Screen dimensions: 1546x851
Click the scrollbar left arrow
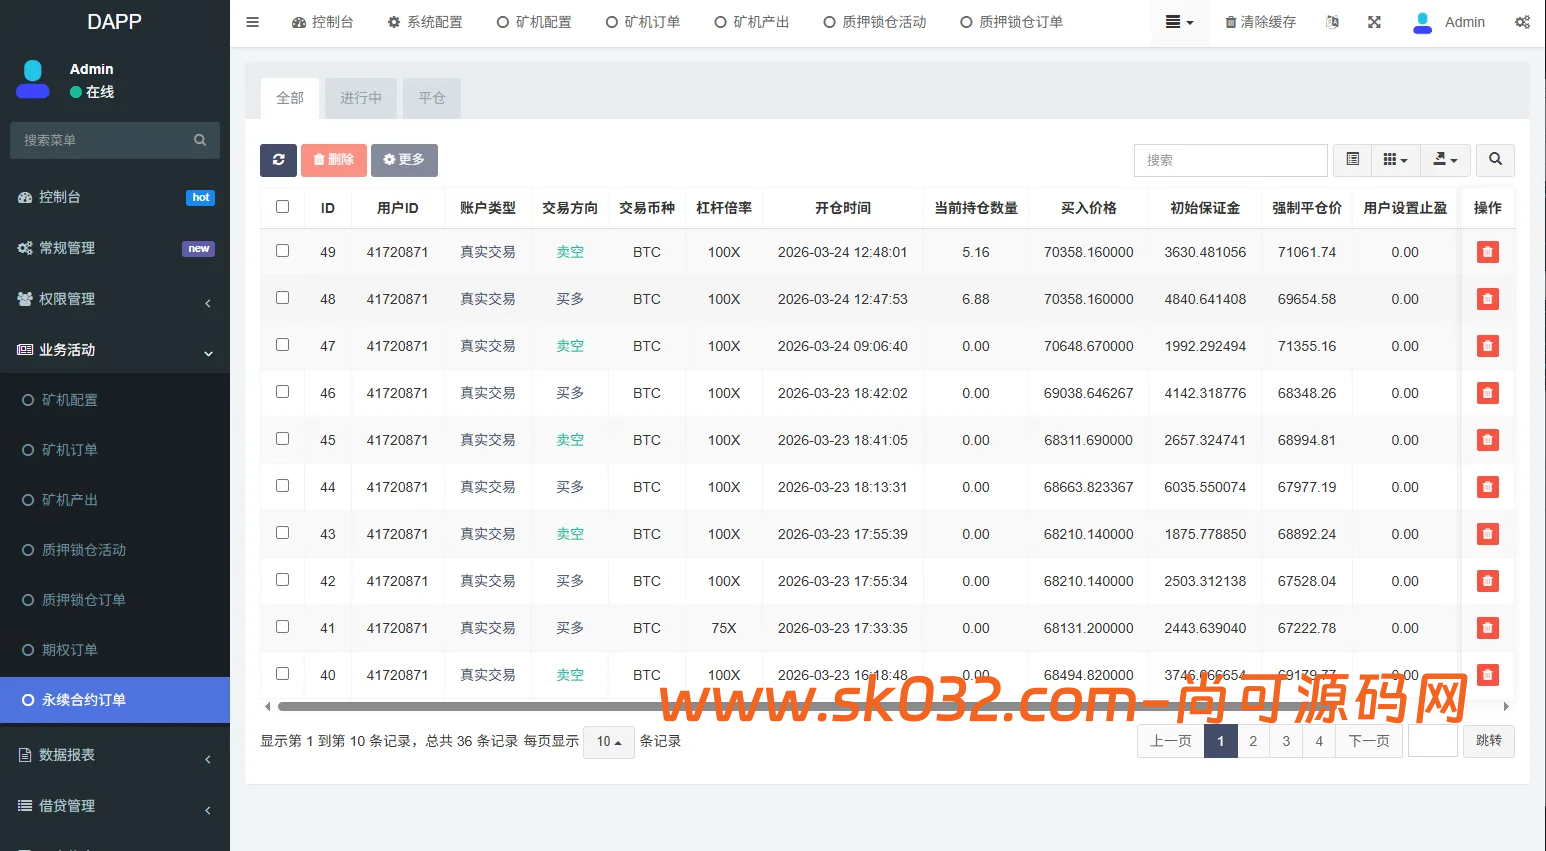pyautogui.click(x=267, y=706)
